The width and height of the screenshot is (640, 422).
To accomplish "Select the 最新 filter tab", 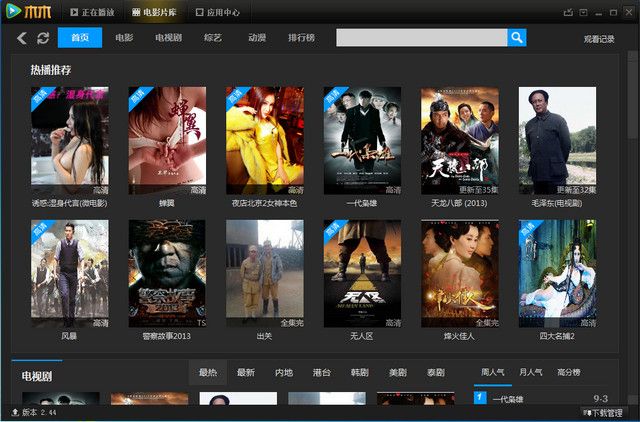I will tap(246, 372).
